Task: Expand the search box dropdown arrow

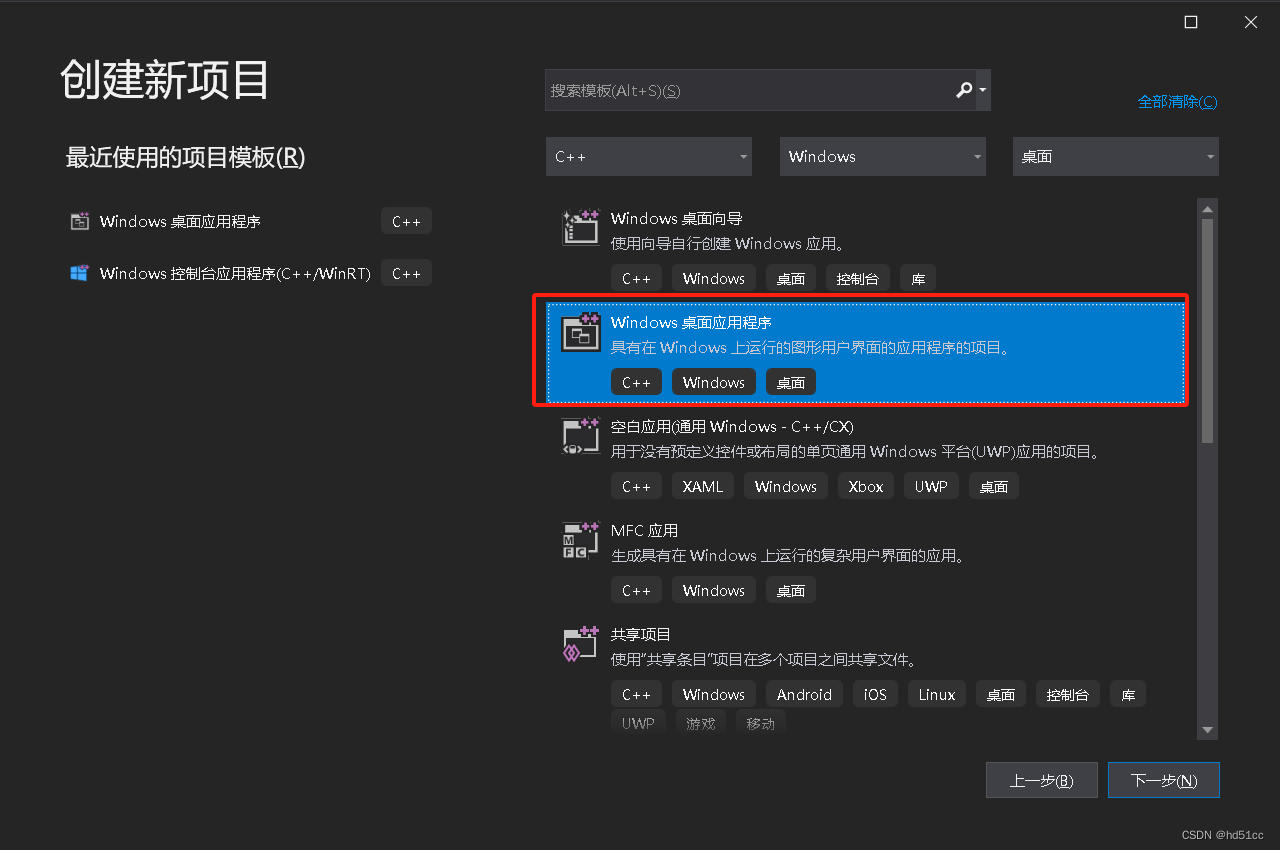Action: (x=983, y=90)
